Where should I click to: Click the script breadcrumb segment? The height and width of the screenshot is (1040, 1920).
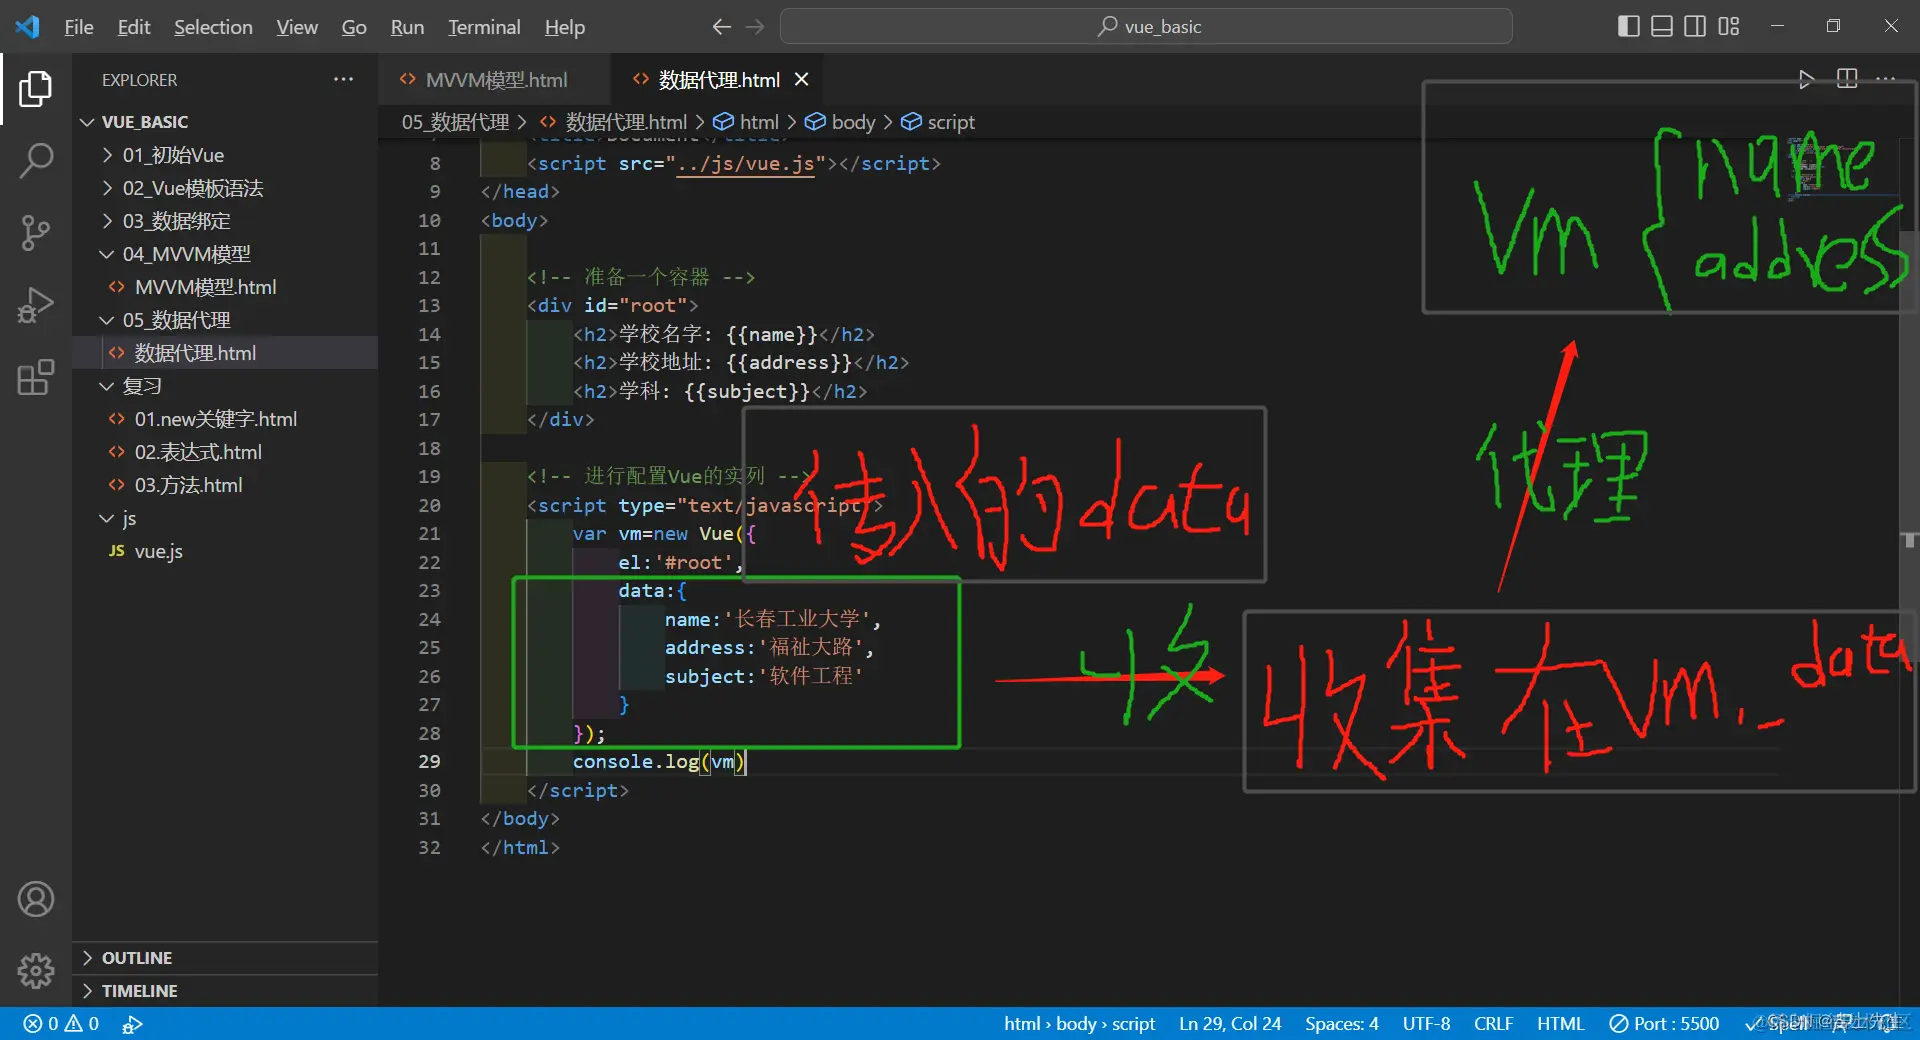938,122
